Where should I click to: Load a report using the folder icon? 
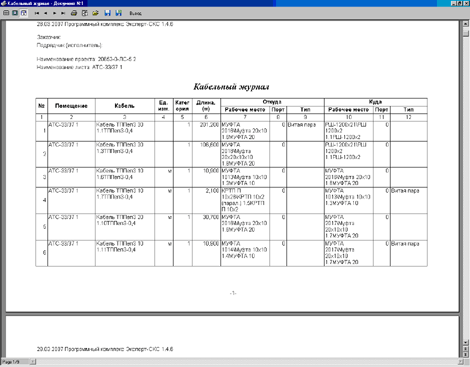(x=95, y=13)
